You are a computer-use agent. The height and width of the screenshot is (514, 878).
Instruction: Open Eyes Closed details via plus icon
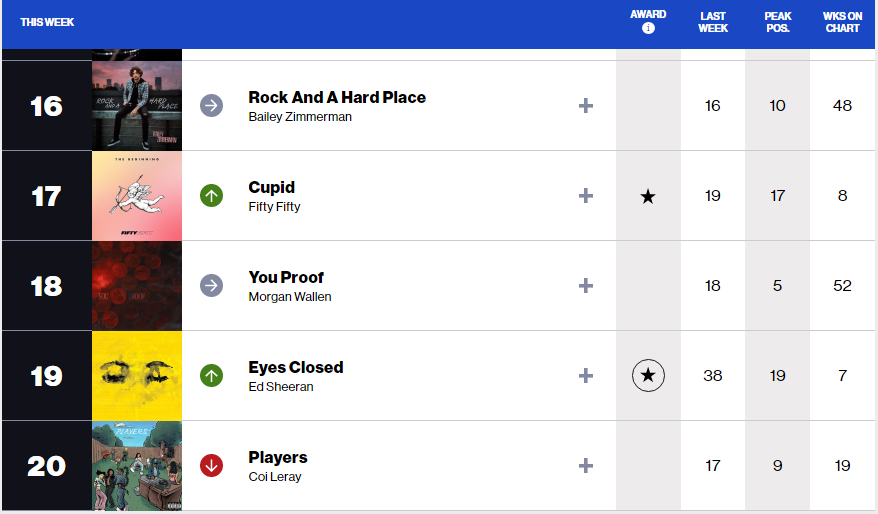pos(586,376)
